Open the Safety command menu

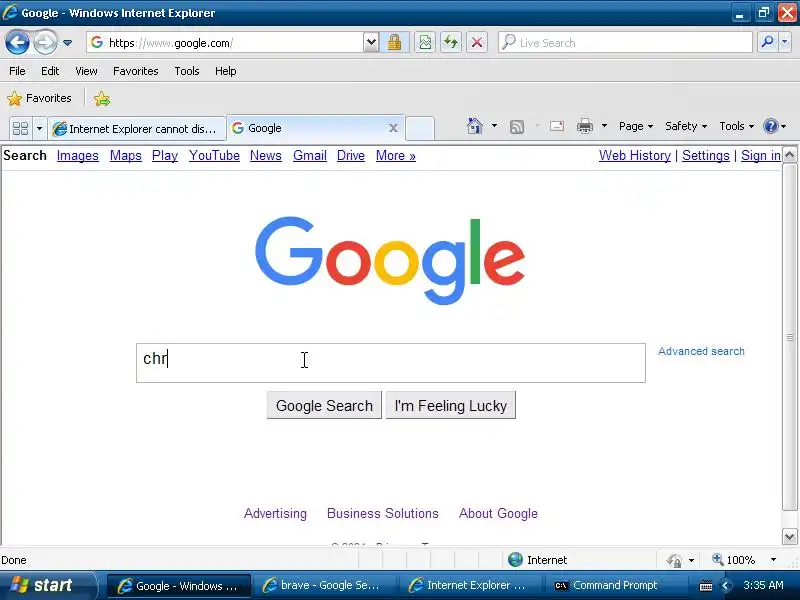pos(686,126)
